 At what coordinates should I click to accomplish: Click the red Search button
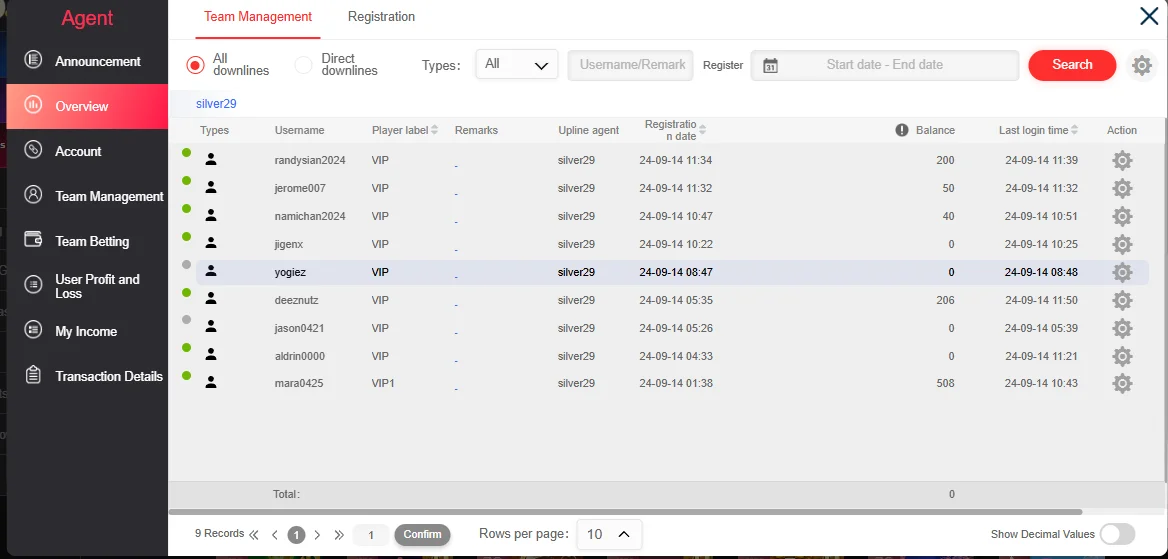pos(1072,65)
